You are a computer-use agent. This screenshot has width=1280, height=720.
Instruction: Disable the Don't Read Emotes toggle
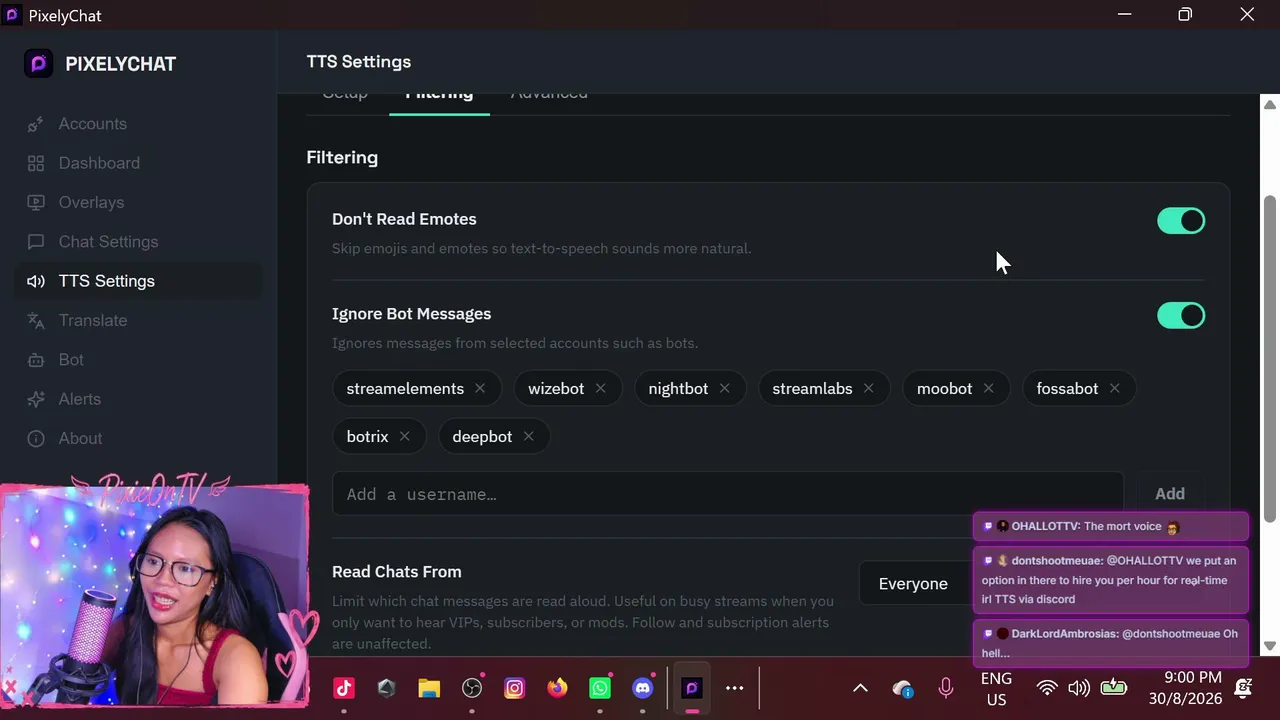click(1181, 221)
